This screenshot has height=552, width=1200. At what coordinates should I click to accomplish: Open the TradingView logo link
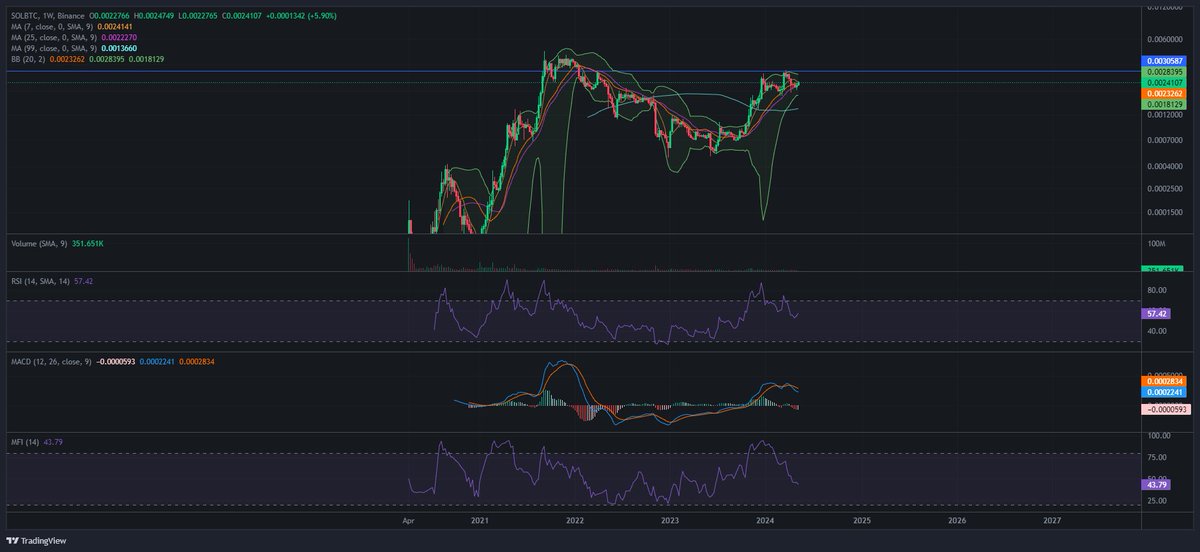click(x=36, y=541)
